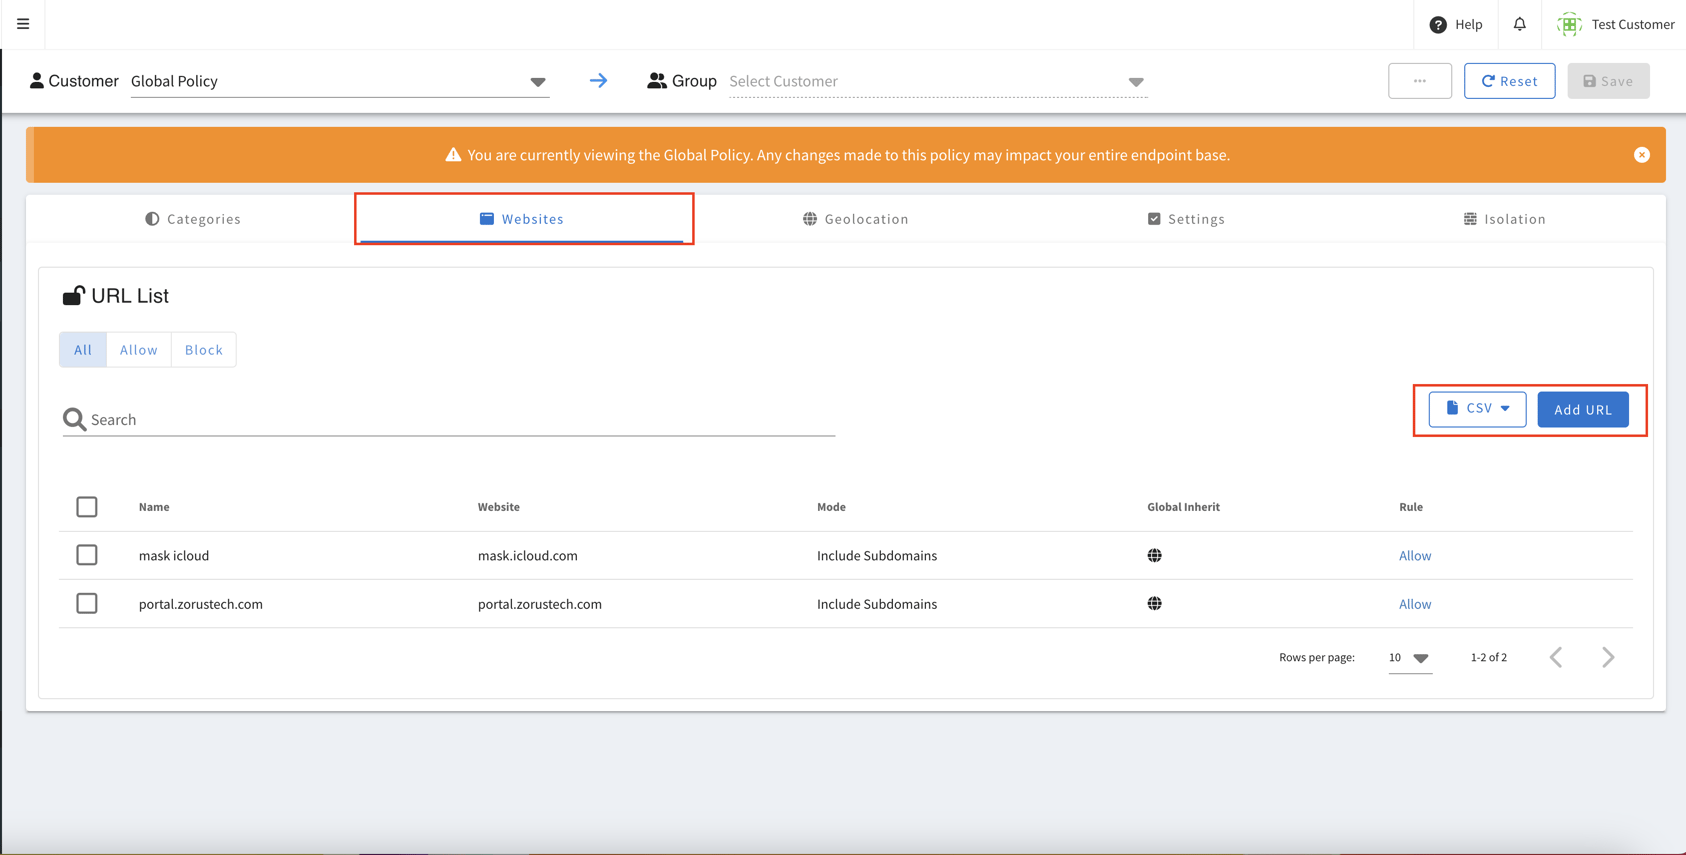
Task: Expand the Customer Global Policy dropdown
Action: tap(538, 82)
